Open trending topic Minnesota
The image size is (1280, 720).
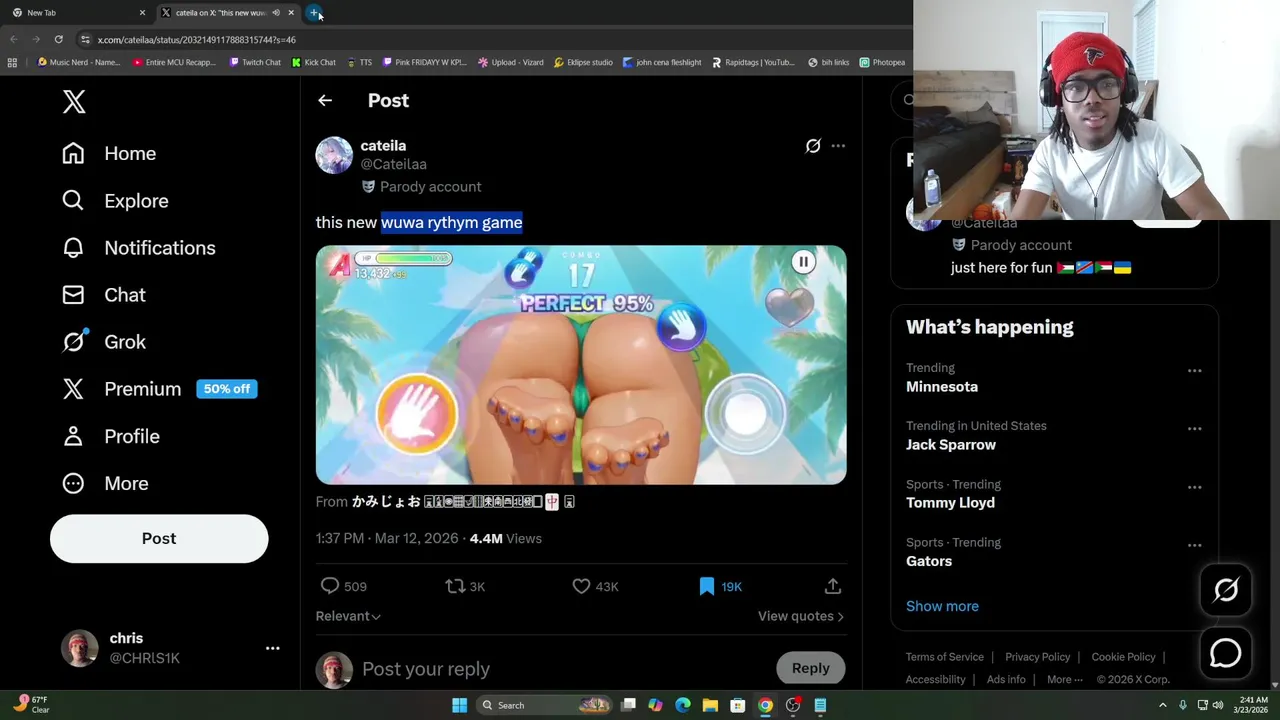[x=942, y=386]
